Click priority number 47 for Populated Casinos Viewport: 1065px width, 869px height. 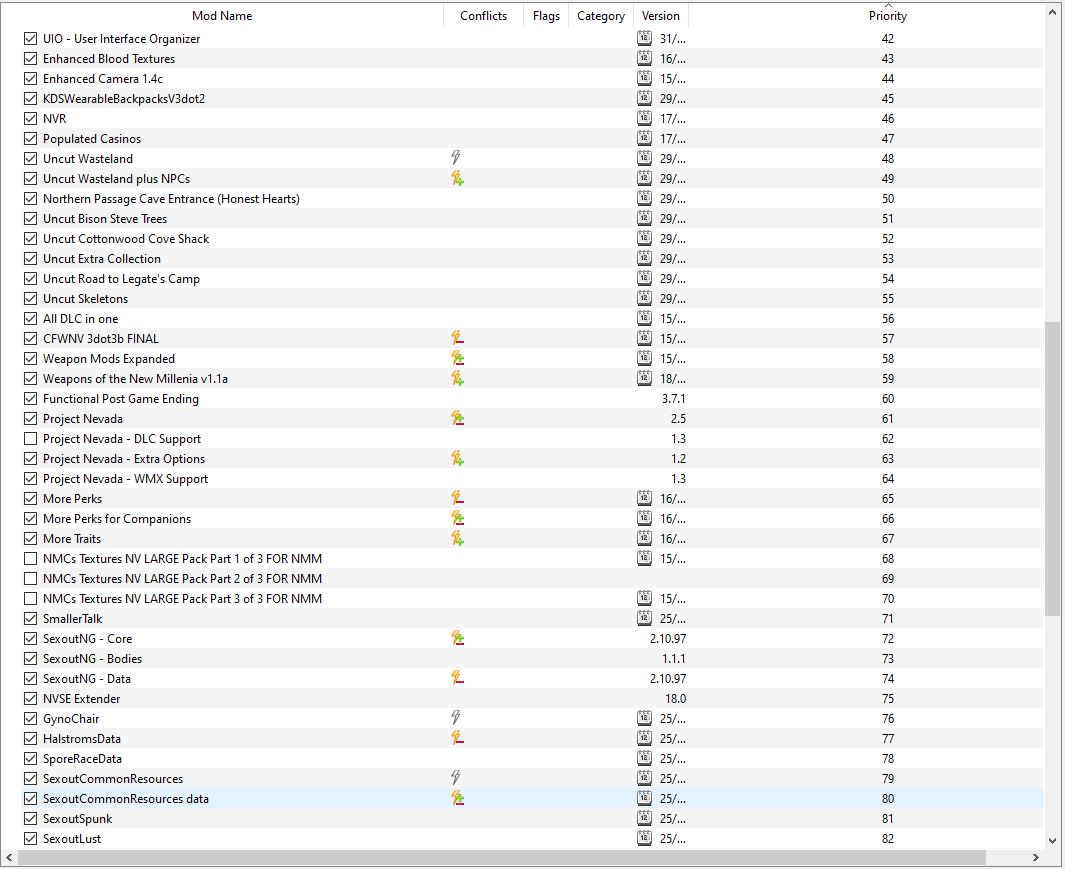[888, 139]
